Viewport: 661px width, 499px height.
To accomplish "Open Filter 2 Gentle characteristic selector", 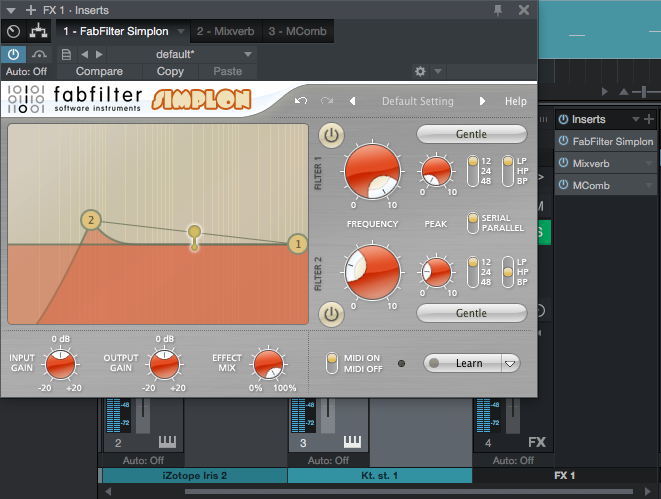I will [472, 313].
